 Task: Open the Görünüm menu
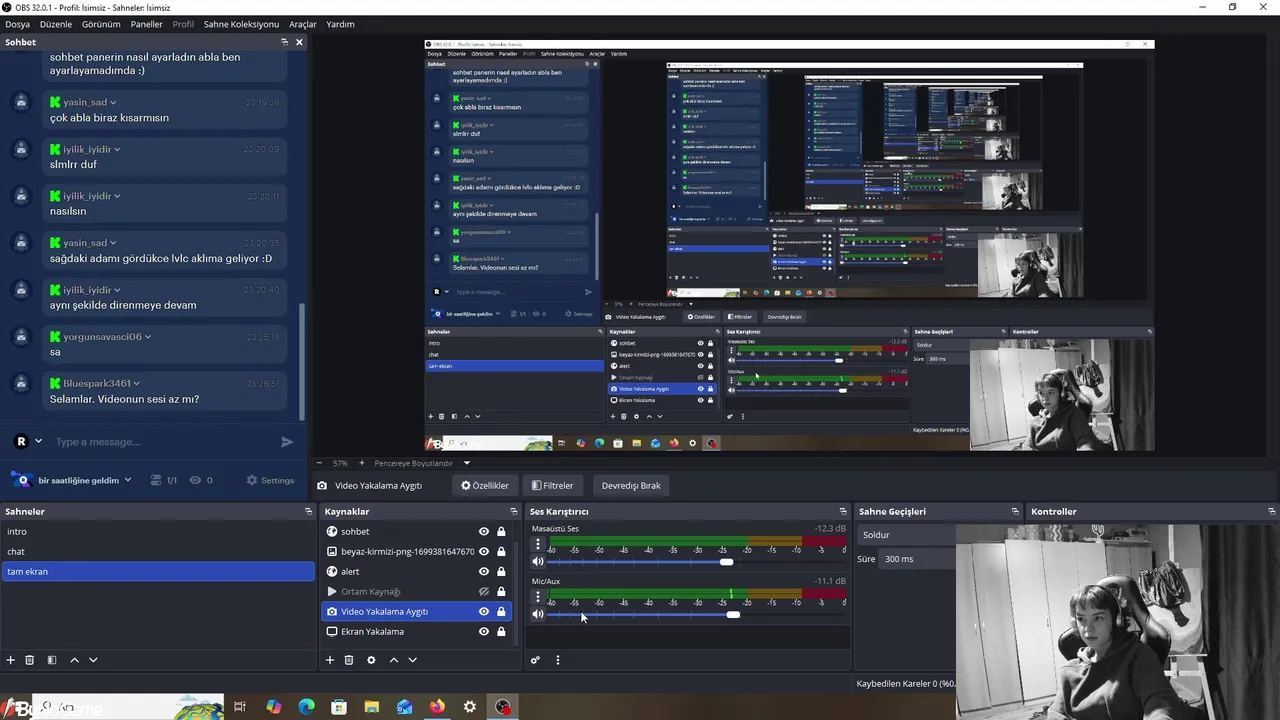coord(101,24)
